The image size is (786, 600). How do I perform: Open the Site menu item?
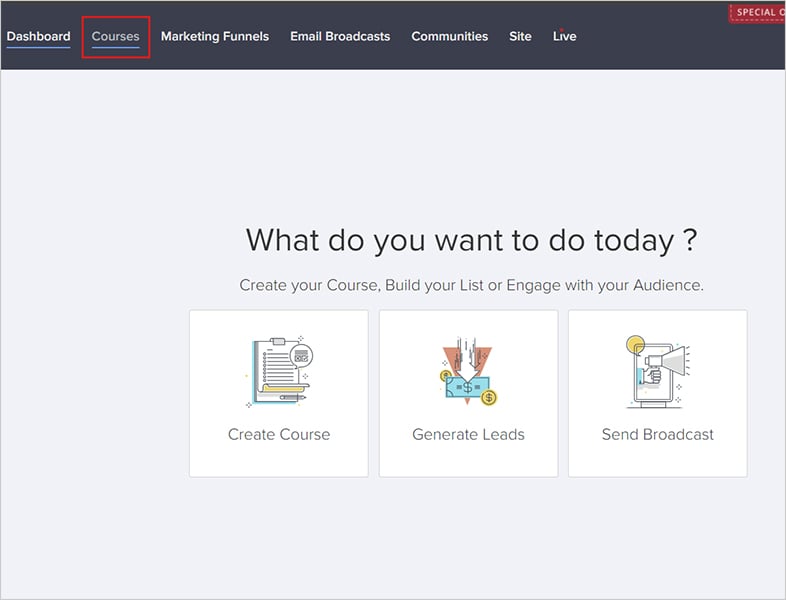pos(520,37)
